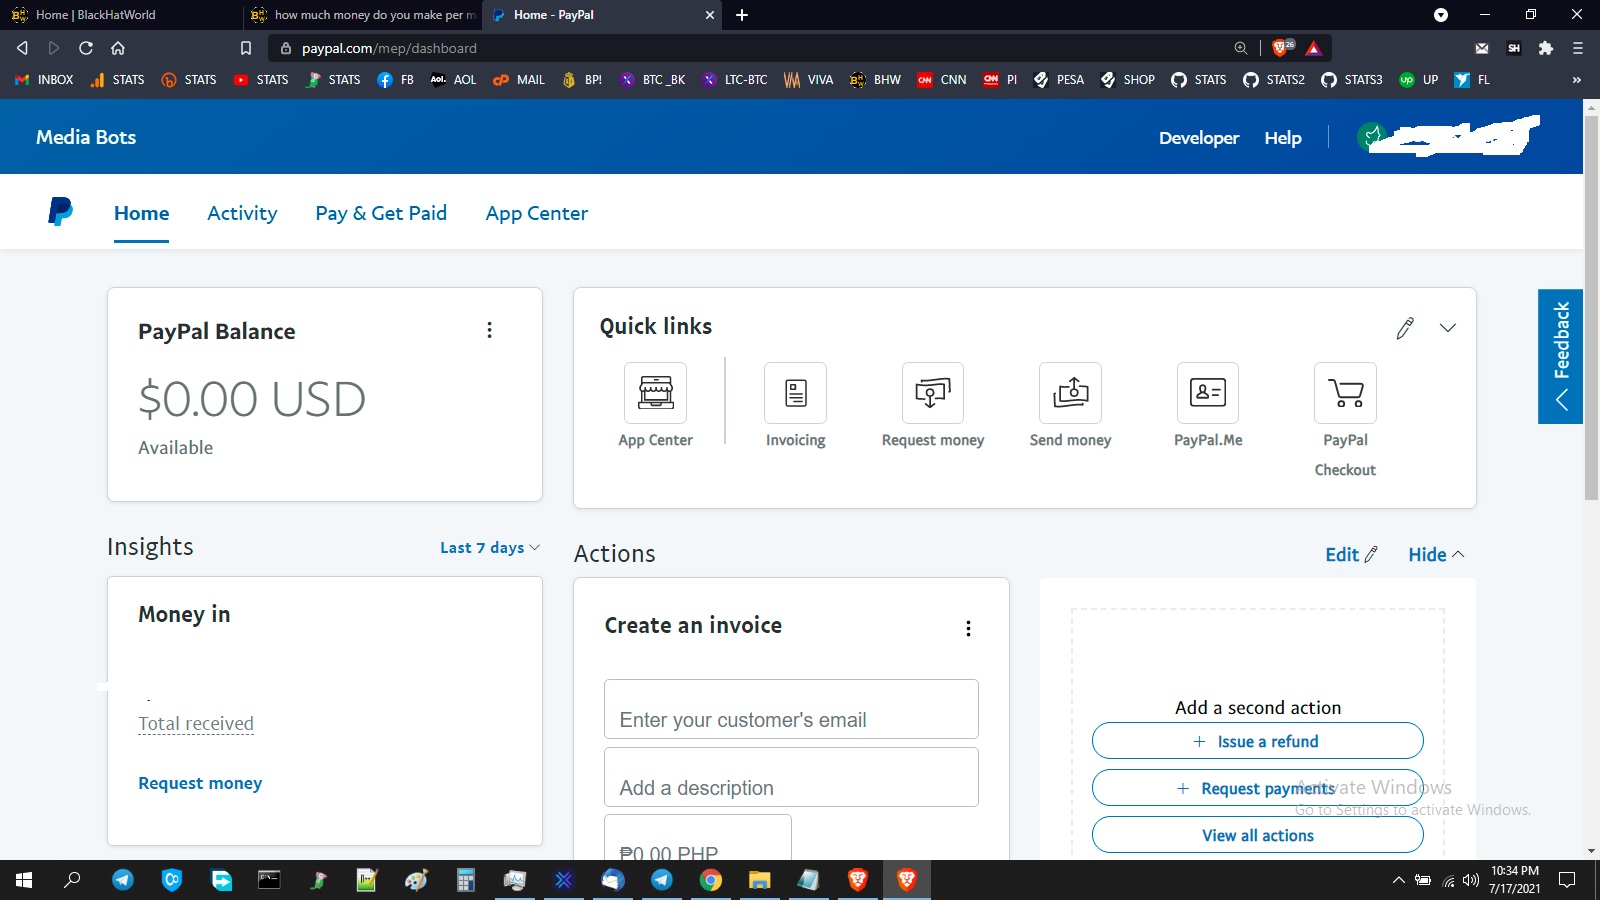Close the Home - PayPal tab
The height and width of the screenshot is (900, 1600).
coord(710,15)
